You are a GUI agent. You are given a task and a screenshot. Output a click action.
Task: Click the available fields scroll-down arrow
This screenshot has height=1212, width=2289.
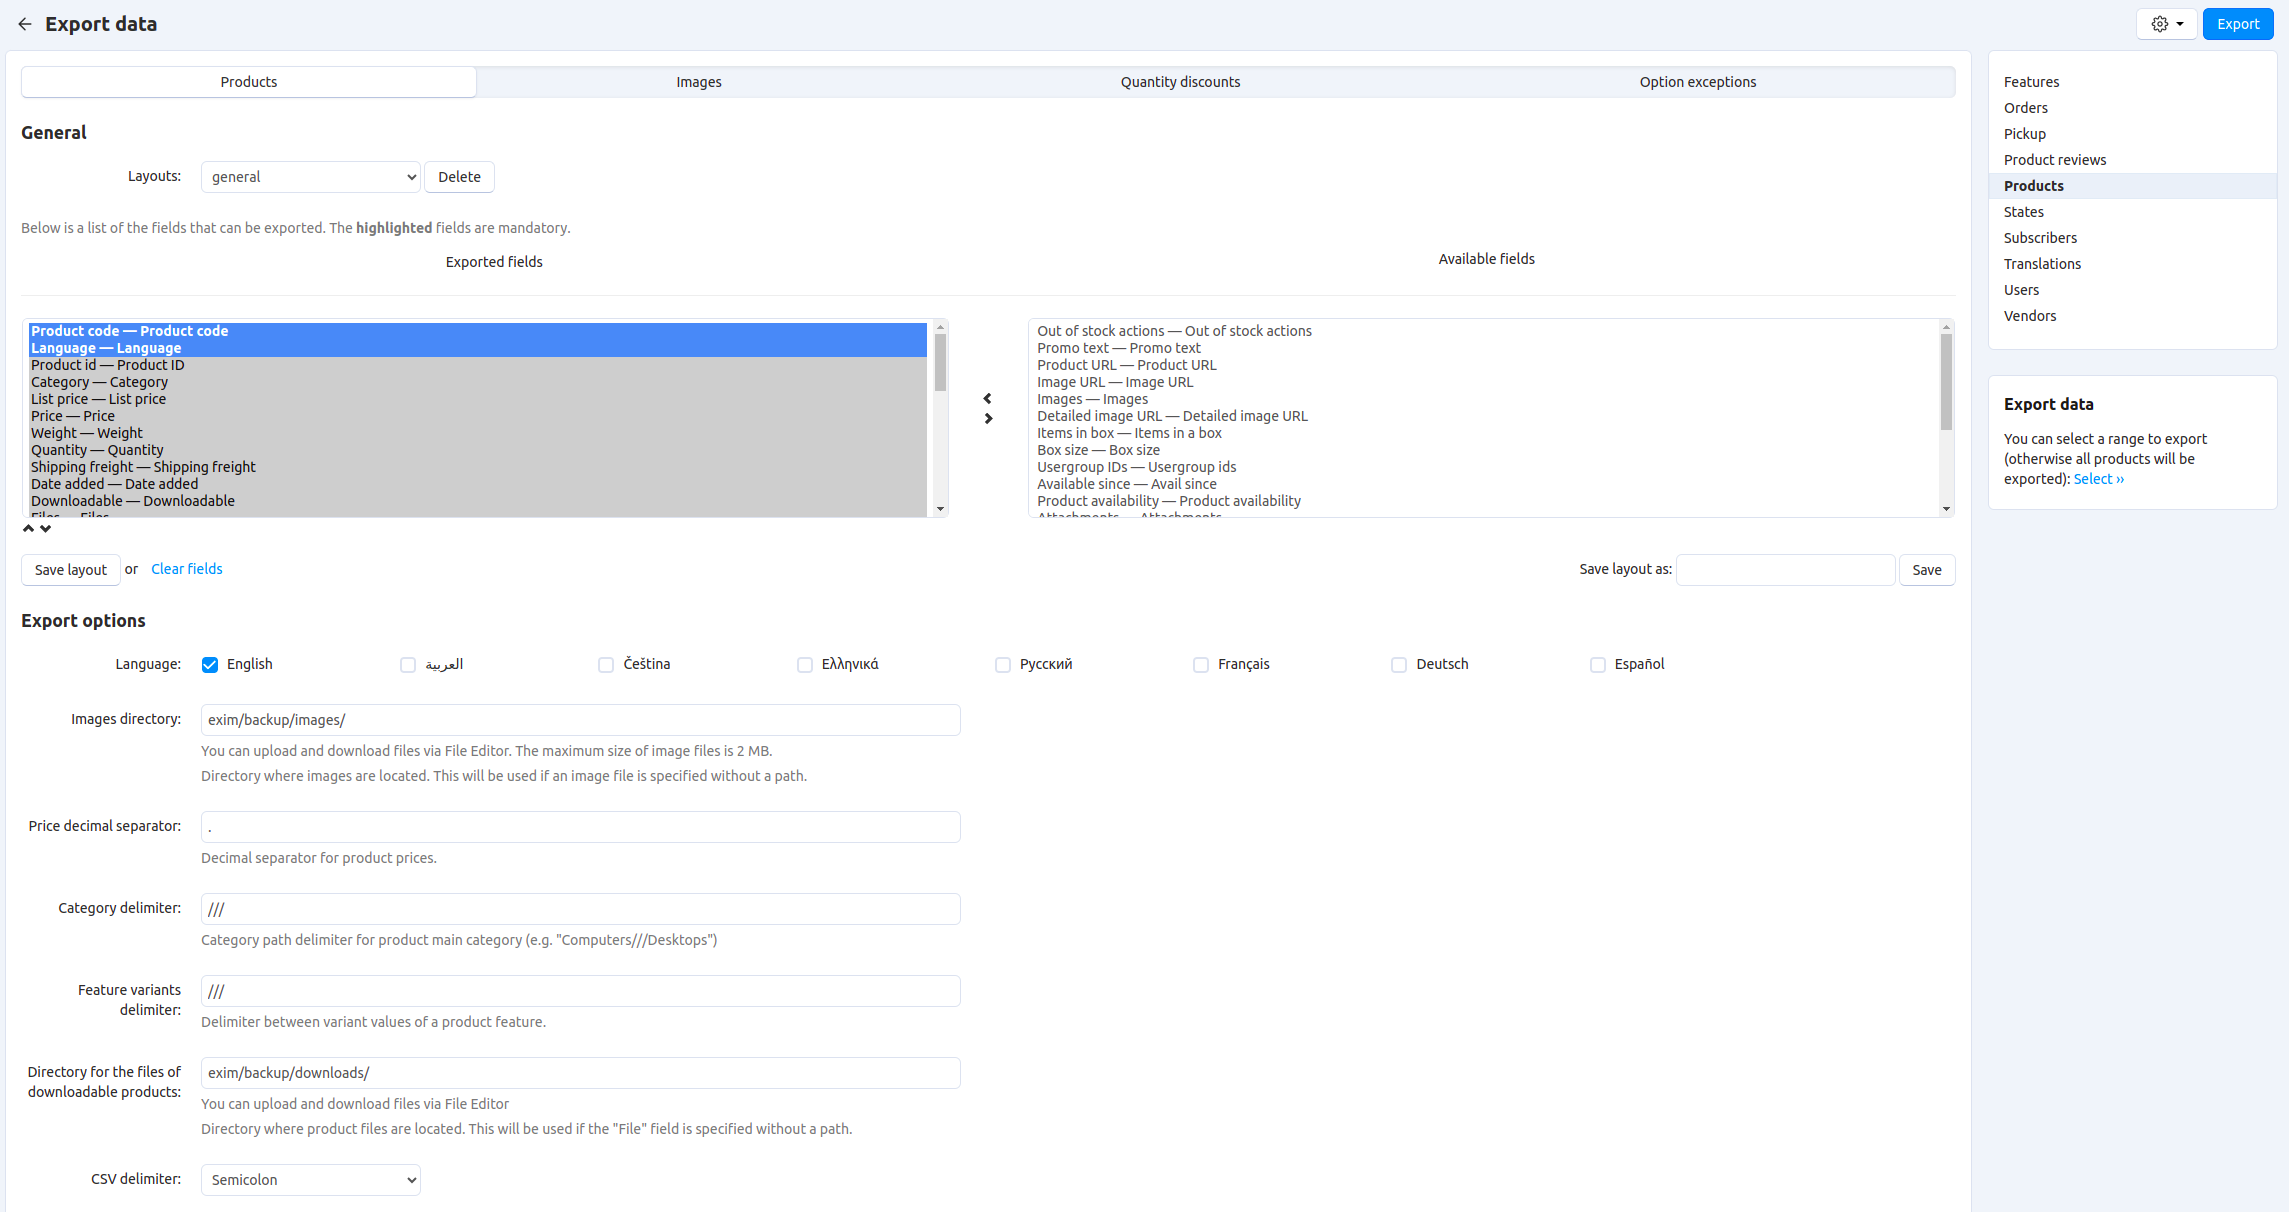[x=1946, y=509]
